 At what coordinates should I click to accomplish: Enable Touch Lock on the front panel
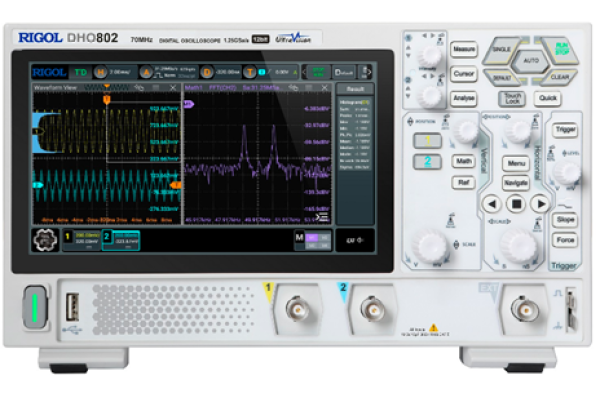(x=512, y=98)
